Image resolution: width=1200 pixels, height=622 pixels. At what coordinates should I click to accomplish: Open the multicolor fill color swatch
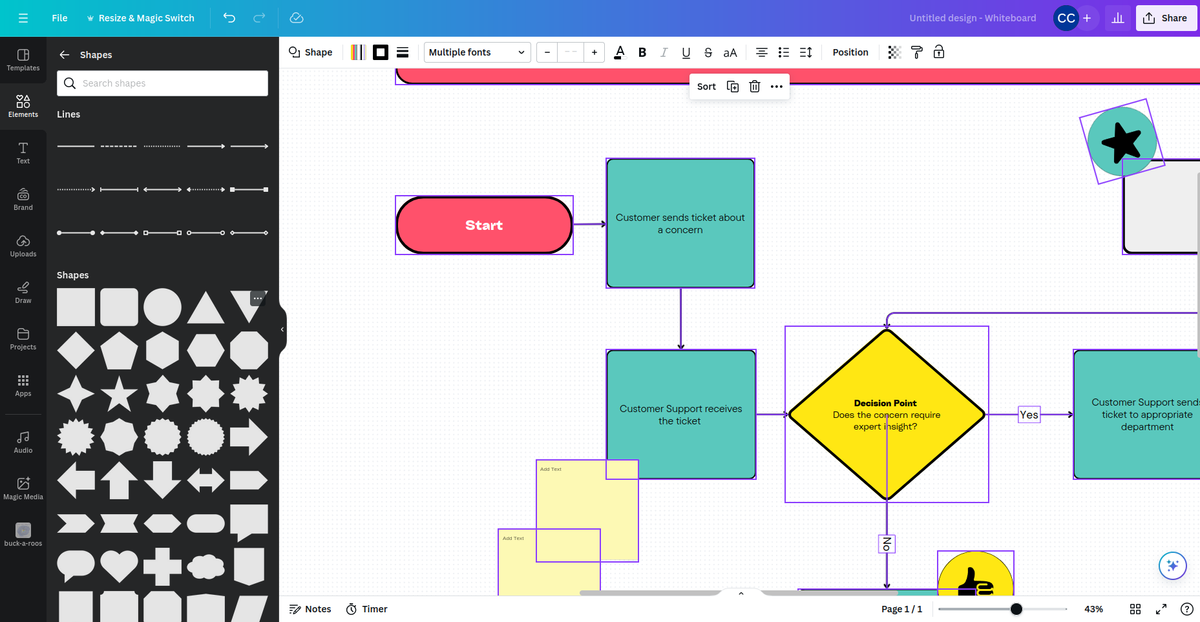358,52
